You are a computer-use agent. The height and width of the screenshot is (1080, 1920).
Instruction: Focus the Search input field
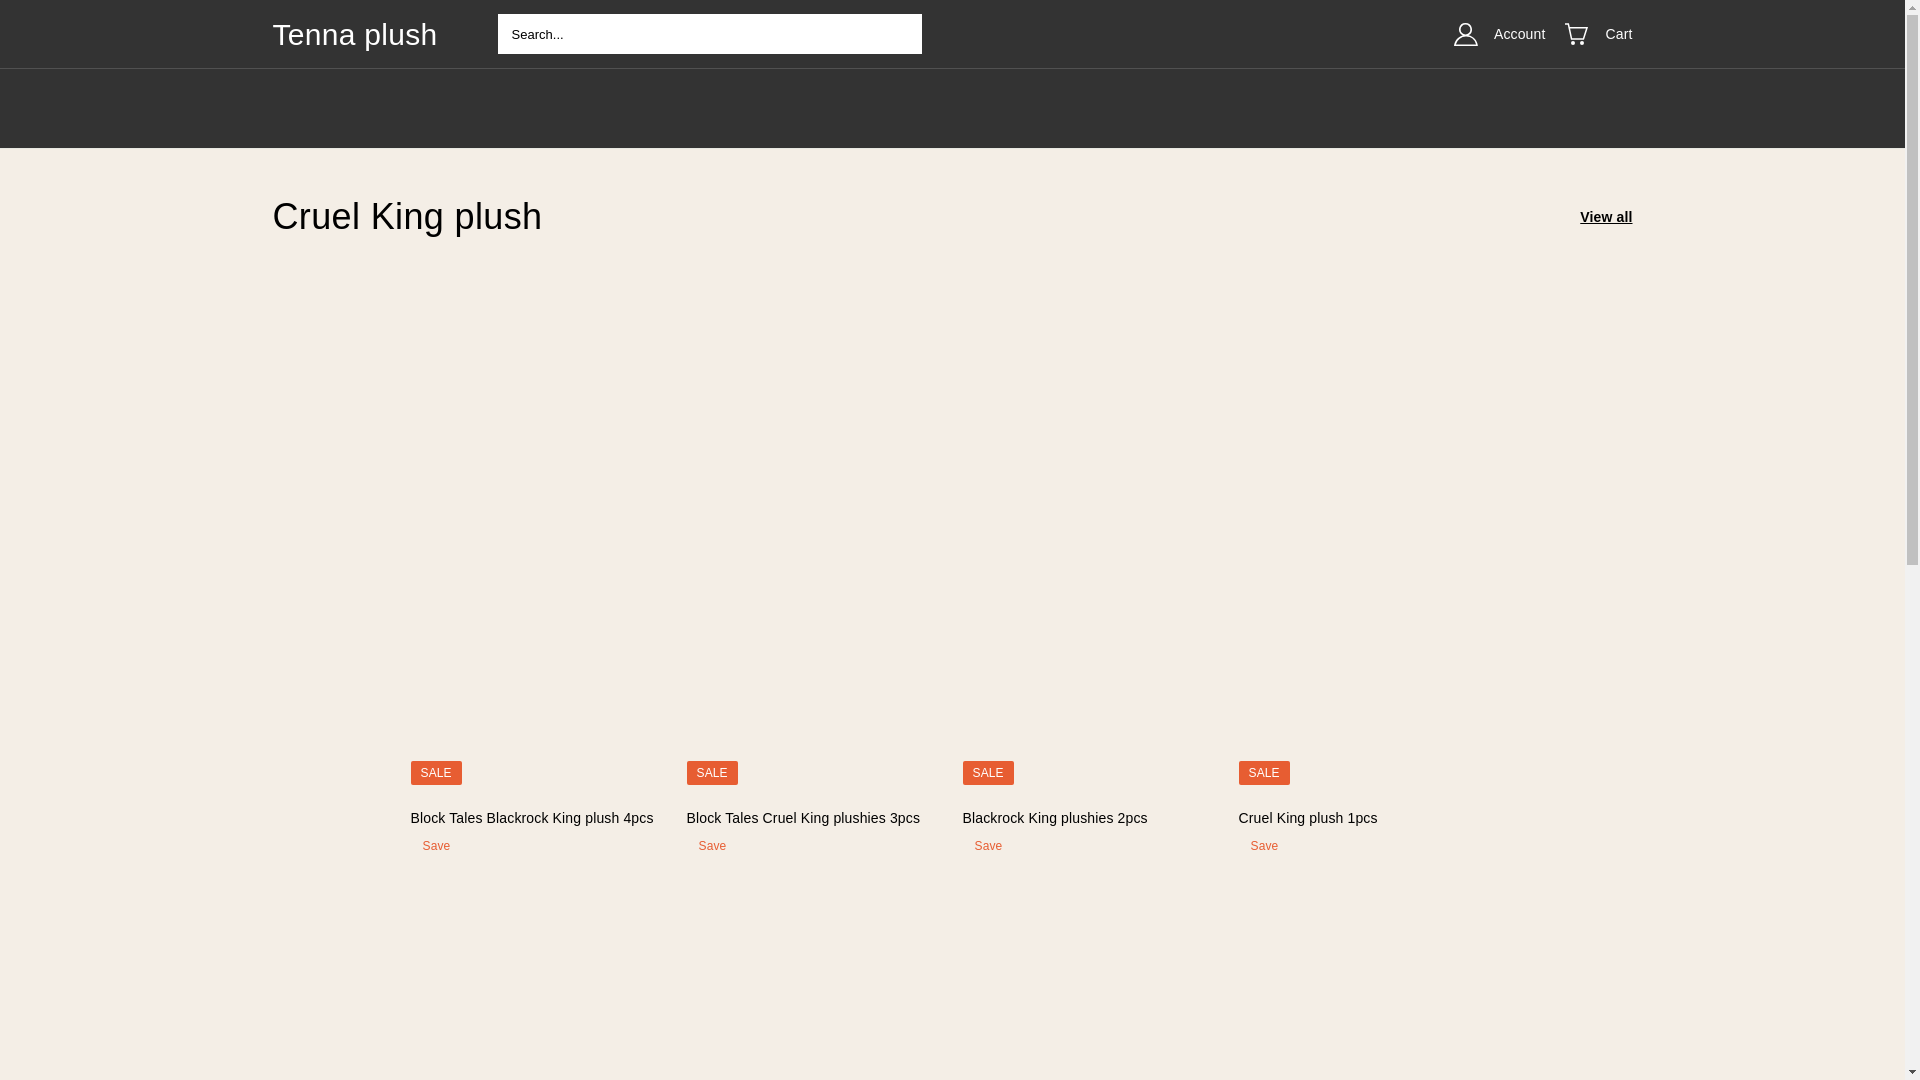pyautogui.click(x=709, y=34)
